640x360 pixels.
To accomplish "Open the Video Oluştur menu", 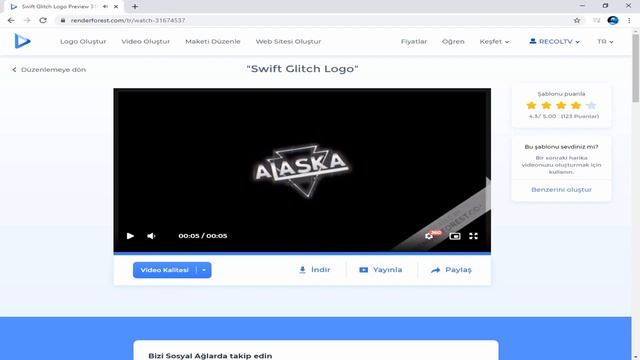I will pos(146,42).
